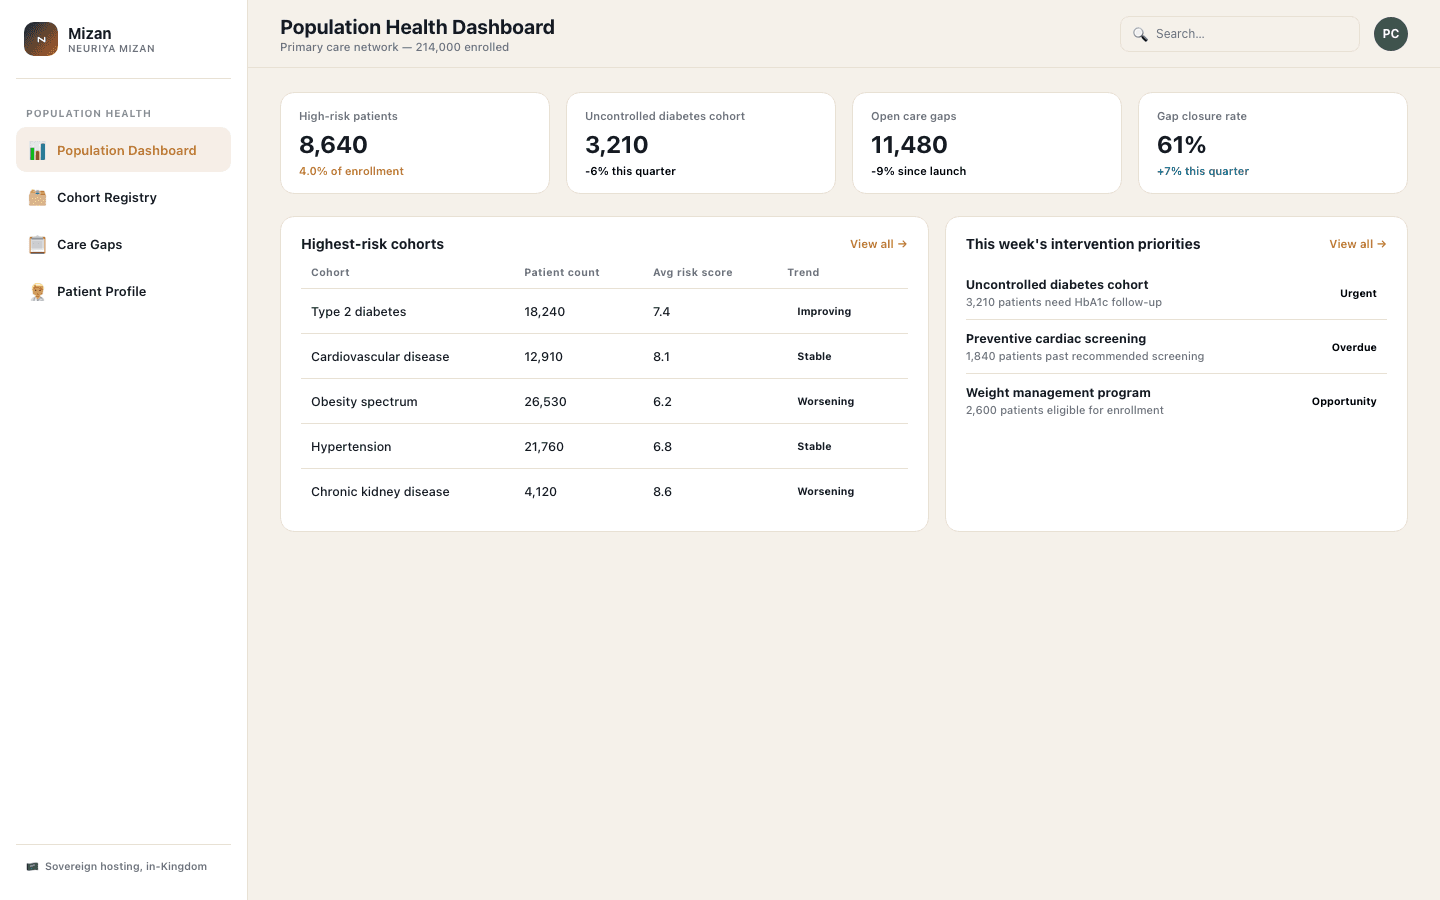Click the Stable badge for Cardiovascular disease
Image resolution: width=1440 pixels, height=900 pixels.
(814, 357)
